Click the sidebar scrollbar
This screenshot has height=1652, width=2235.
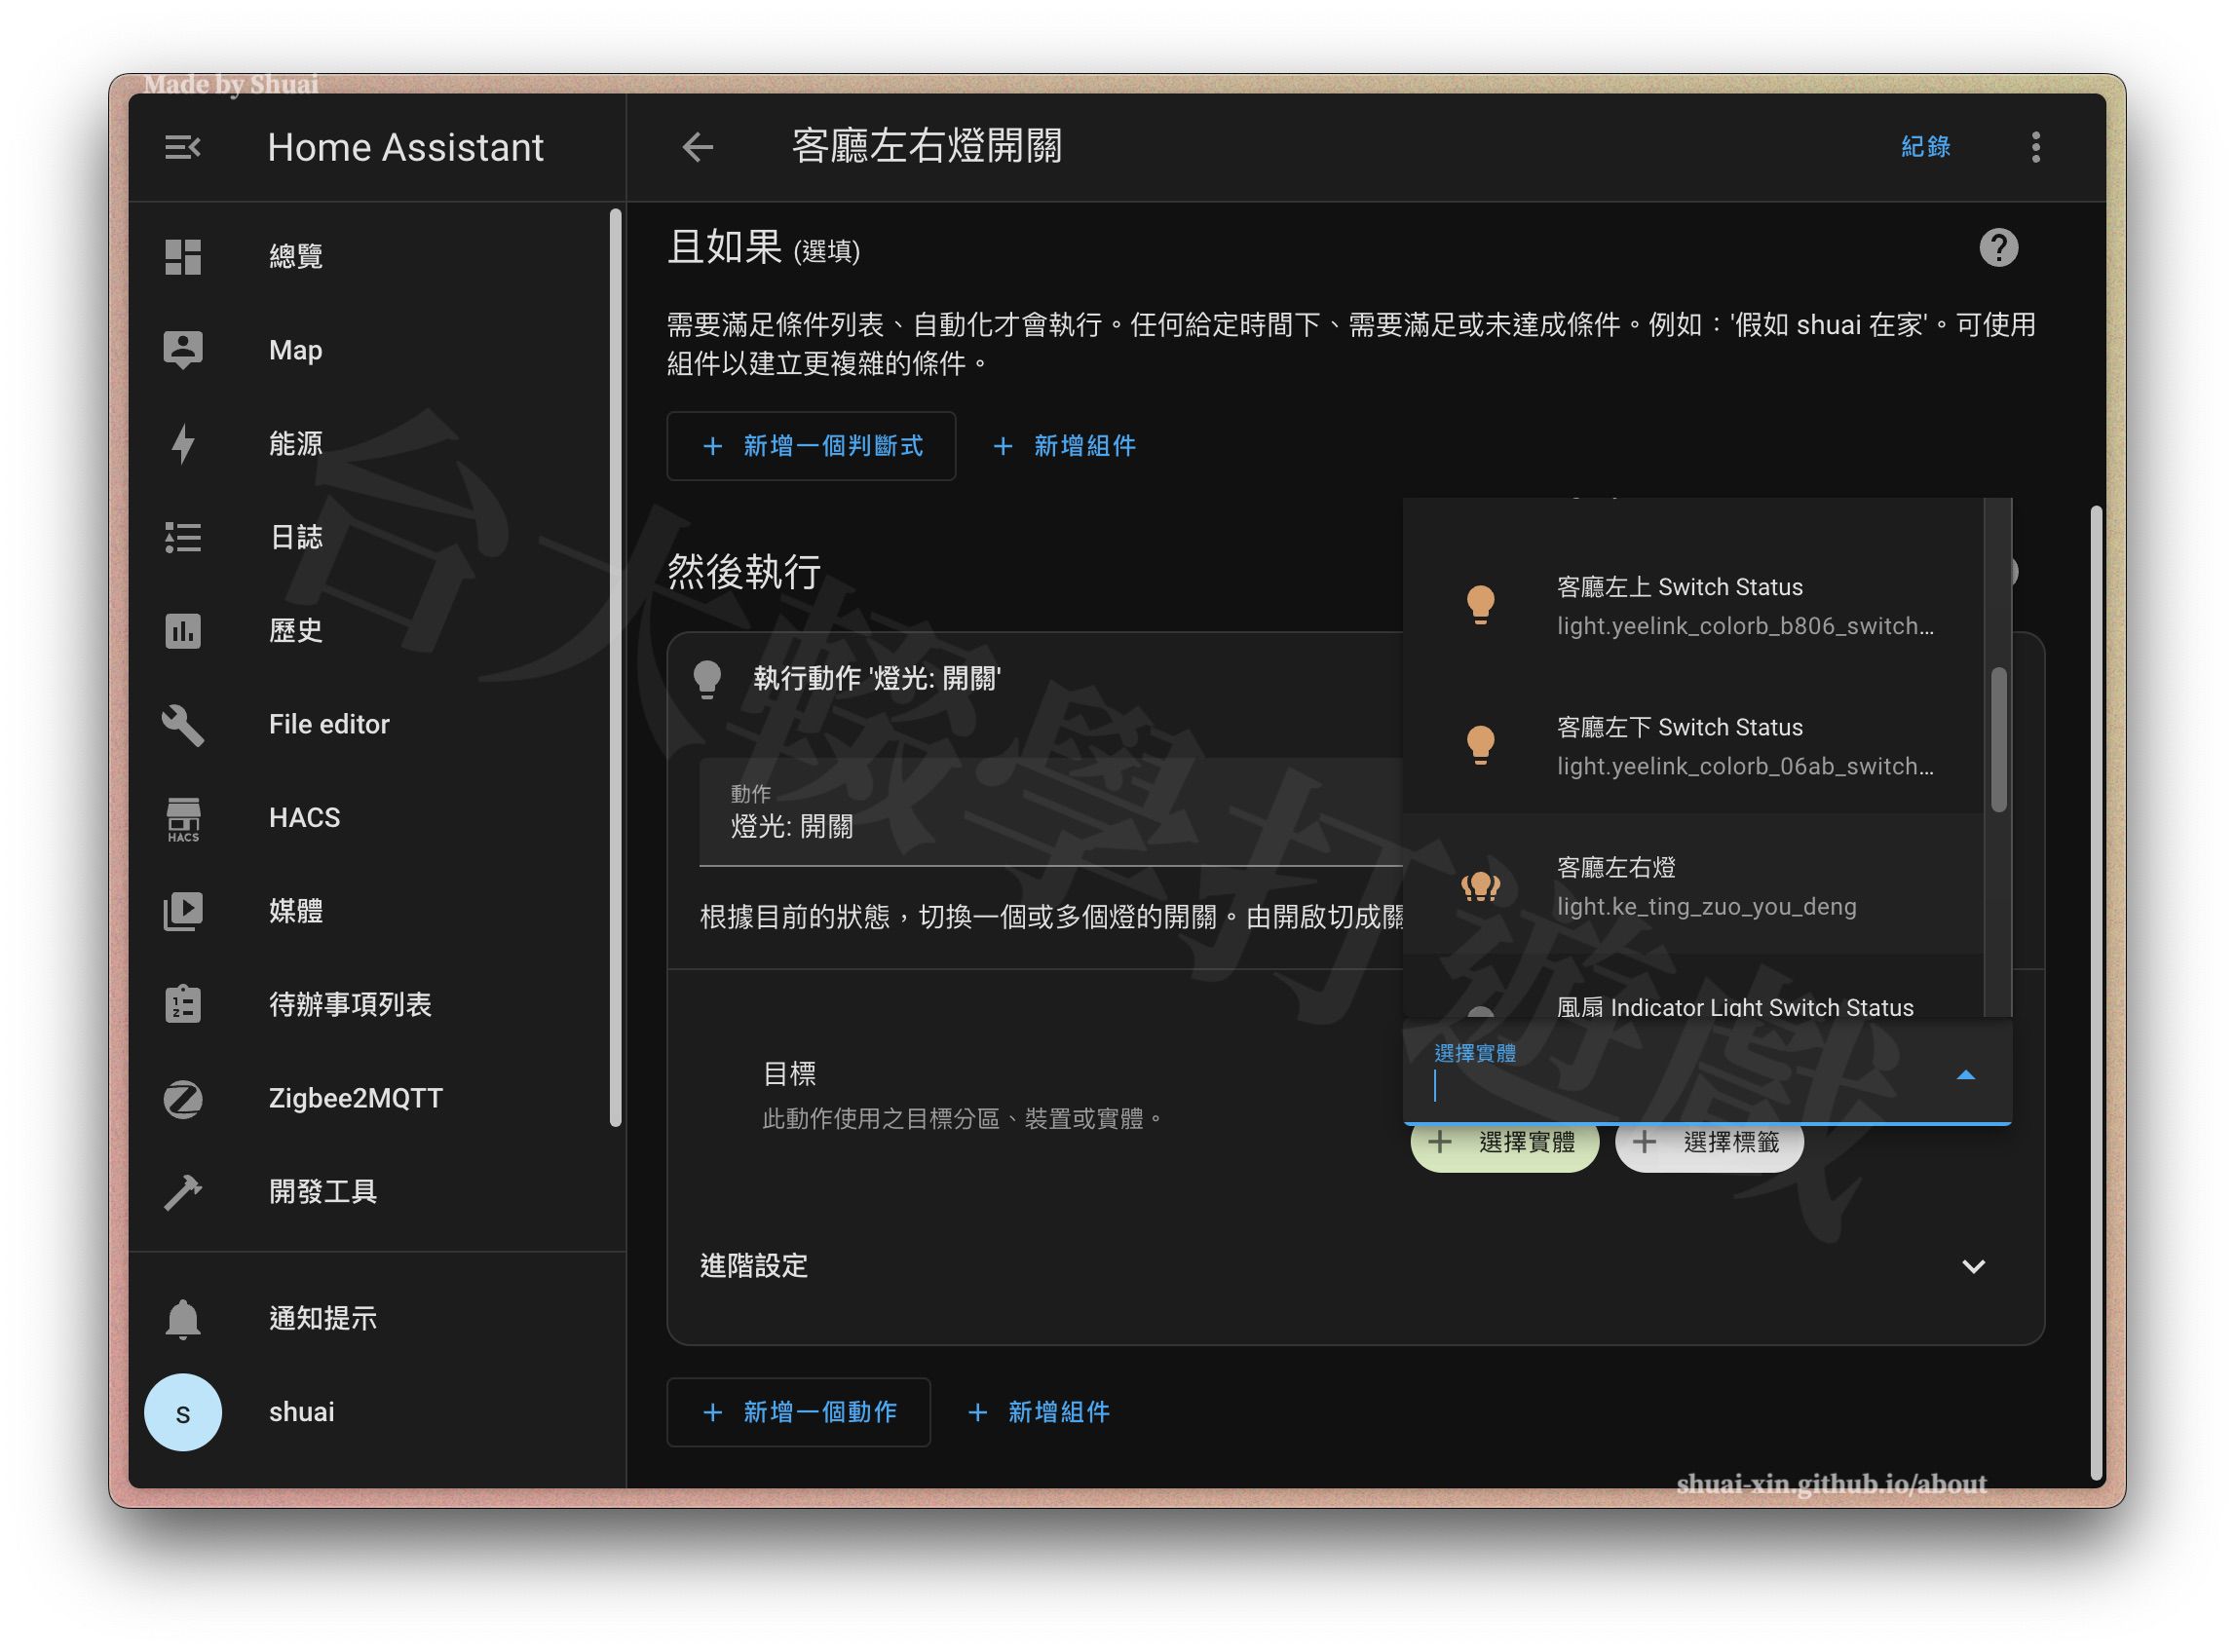[615, 668]
